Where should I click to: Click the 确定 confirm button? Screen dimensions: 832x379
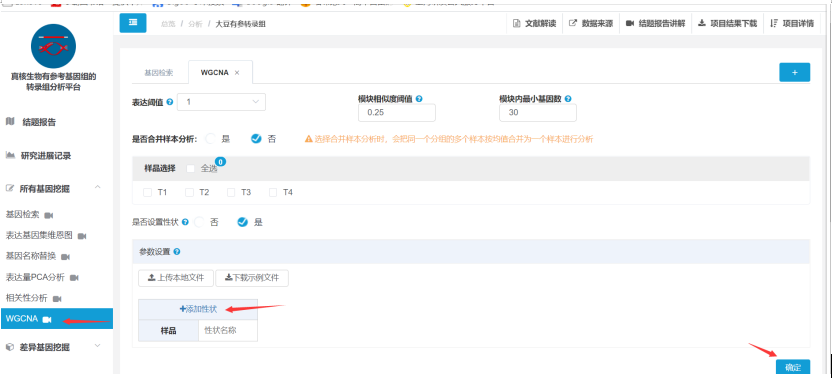point(793,367)
